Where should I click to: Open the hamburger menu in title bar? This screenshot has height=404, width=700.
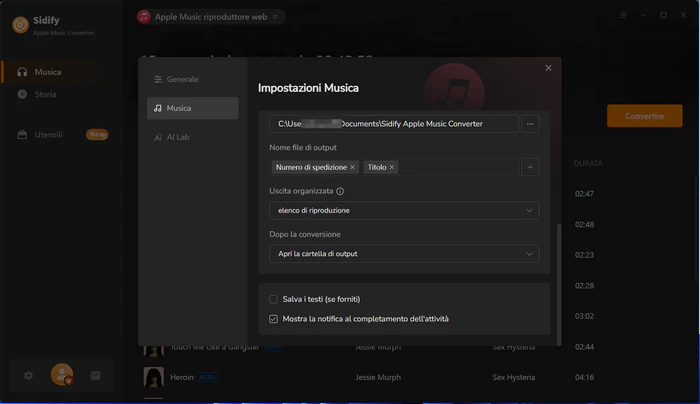coord(623,16)
